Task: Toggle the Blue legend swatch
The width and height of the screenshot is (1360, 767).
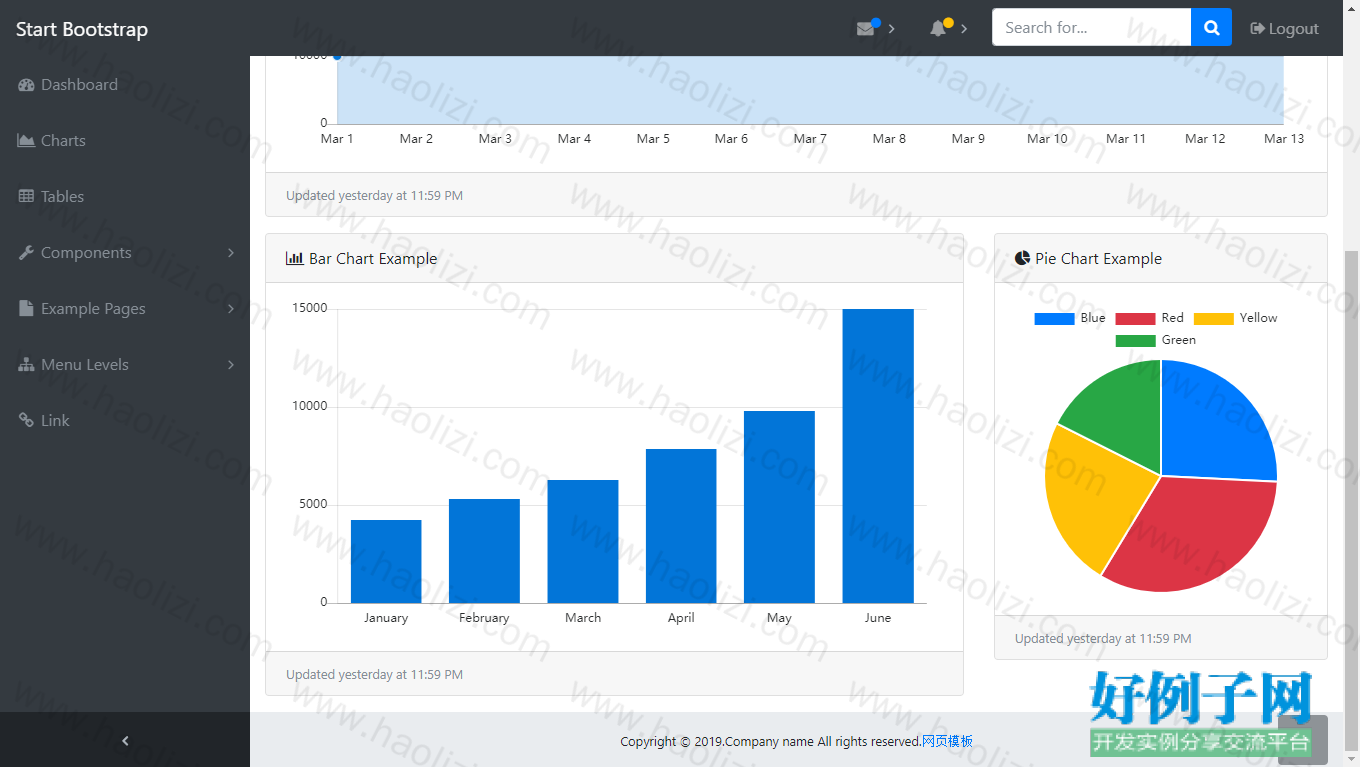Action: (1054, 318)
